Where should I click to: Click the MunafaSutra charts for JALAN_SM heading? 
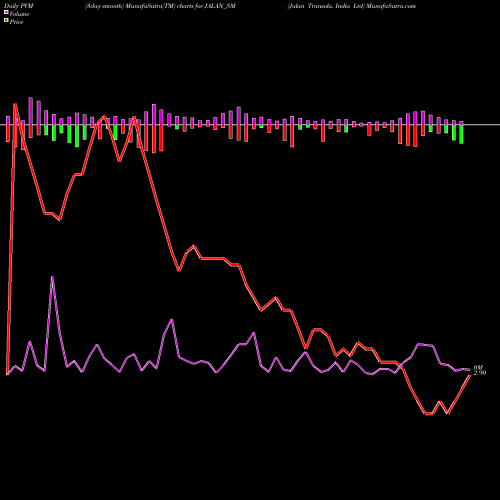160,6
